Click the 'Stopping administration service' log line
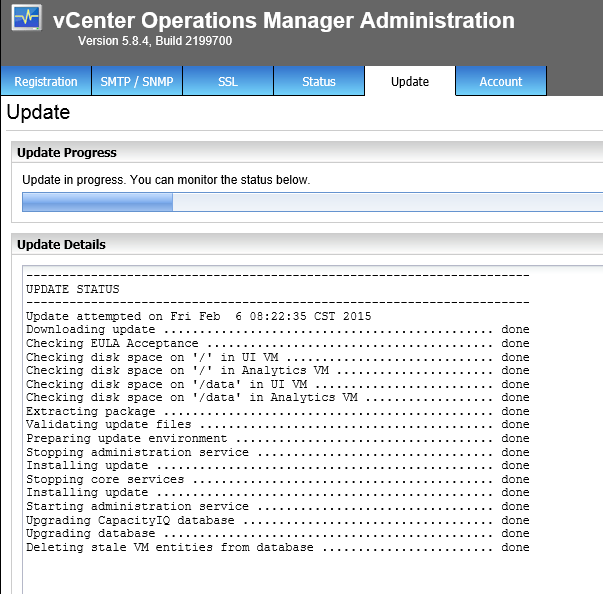Viewport: 603px width, 594px height. click(x=278, y=452)
